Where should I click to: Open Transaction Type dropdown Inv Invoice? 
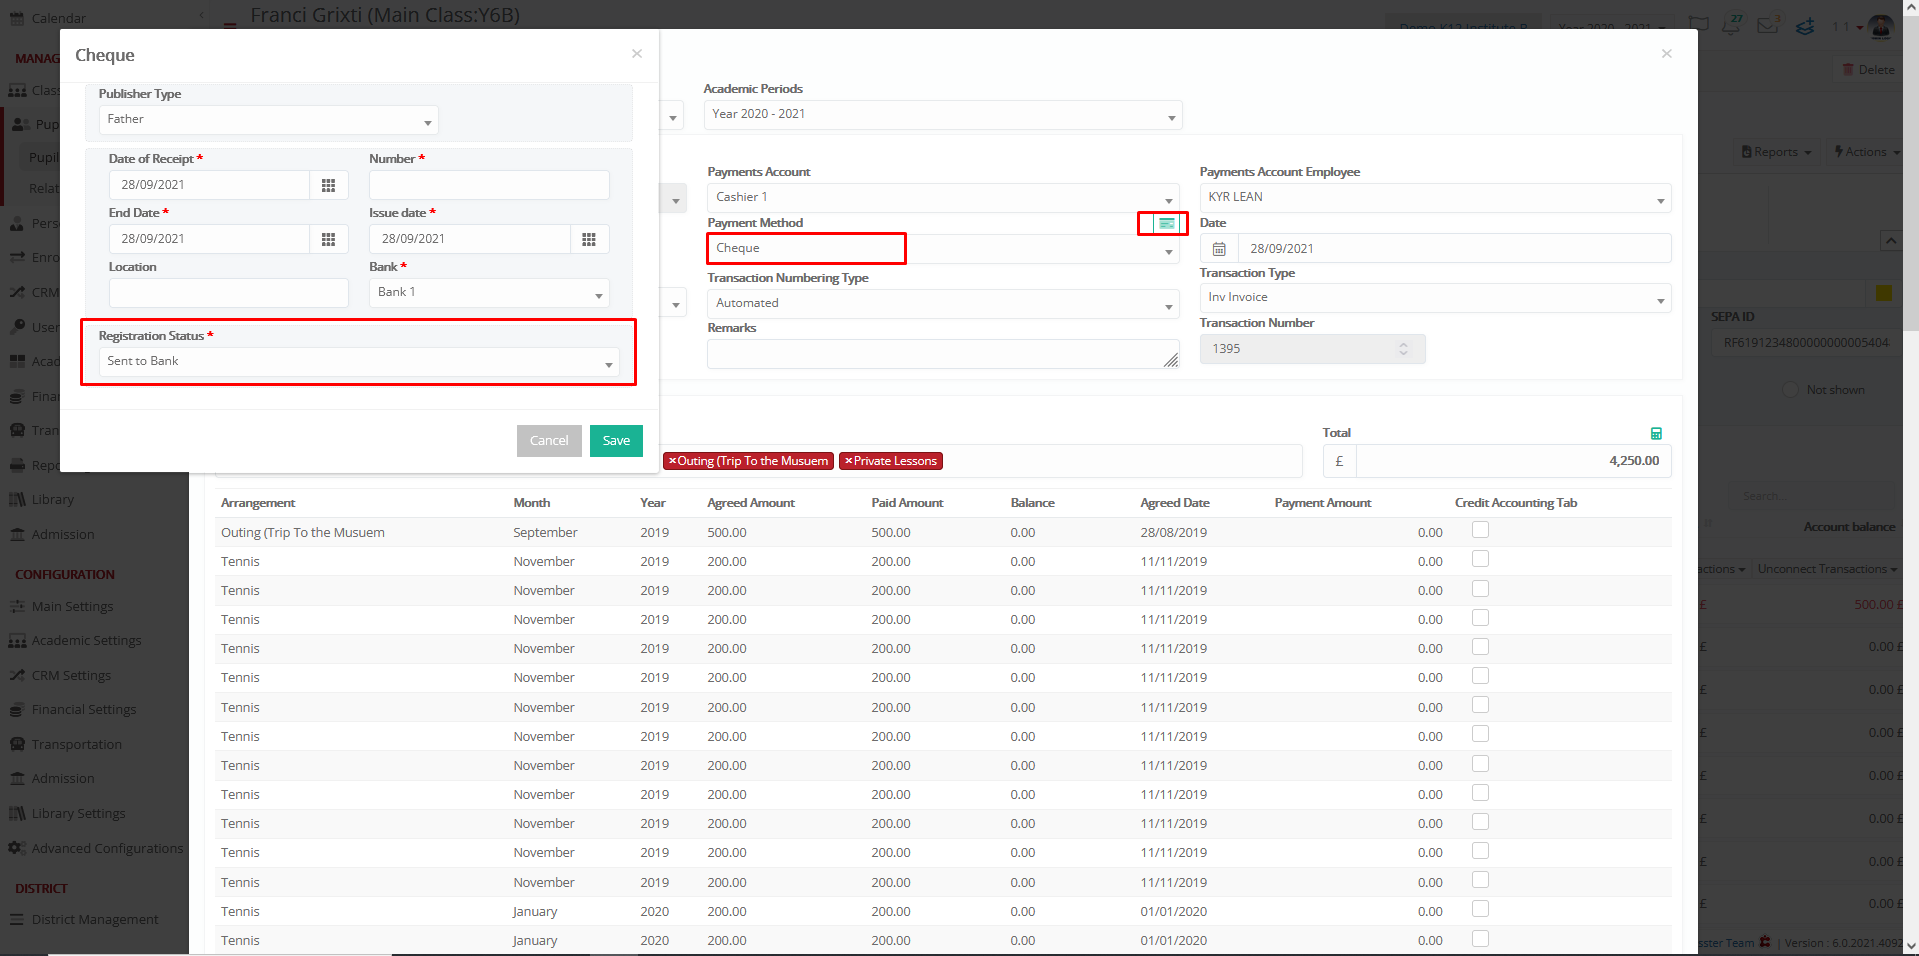point(1435,298)
